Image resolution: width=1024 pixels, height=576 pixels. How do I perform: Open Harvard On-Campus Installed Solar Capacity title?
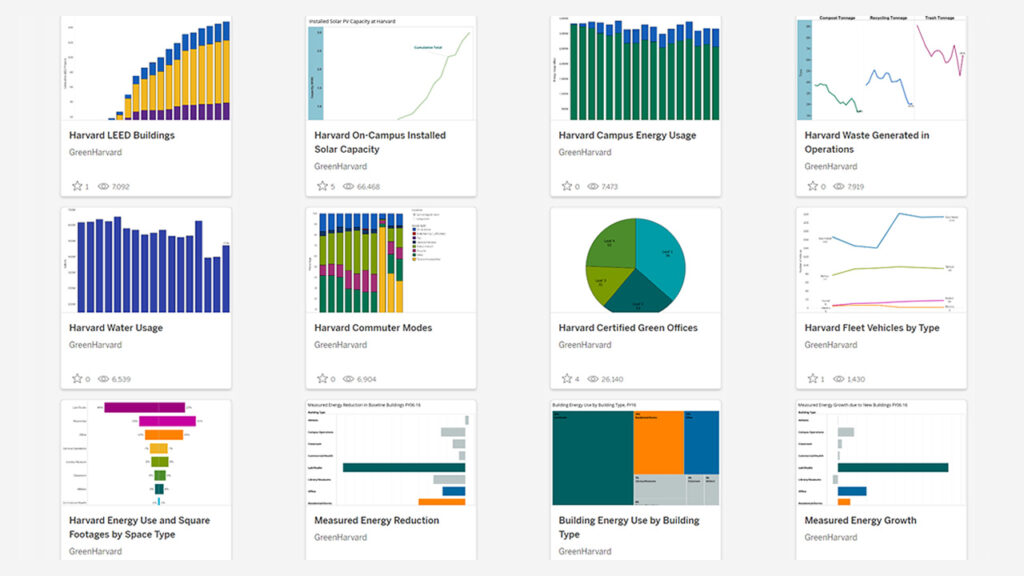tap(380, 142)
